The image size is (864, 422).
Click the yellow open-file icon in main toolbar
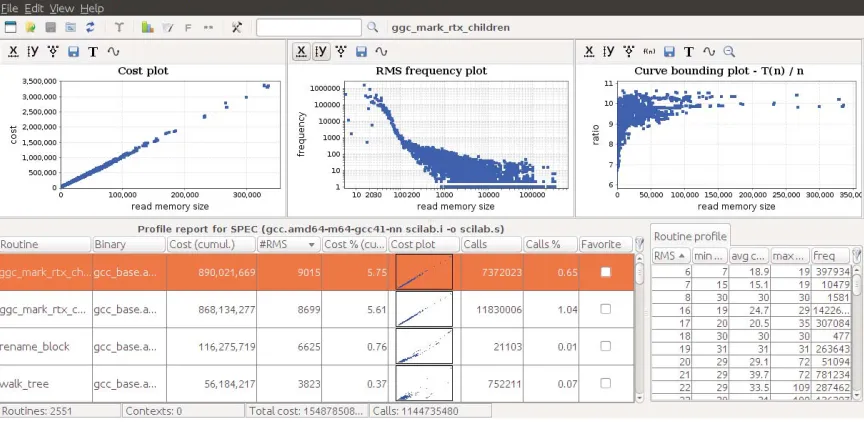coord(30,27)
